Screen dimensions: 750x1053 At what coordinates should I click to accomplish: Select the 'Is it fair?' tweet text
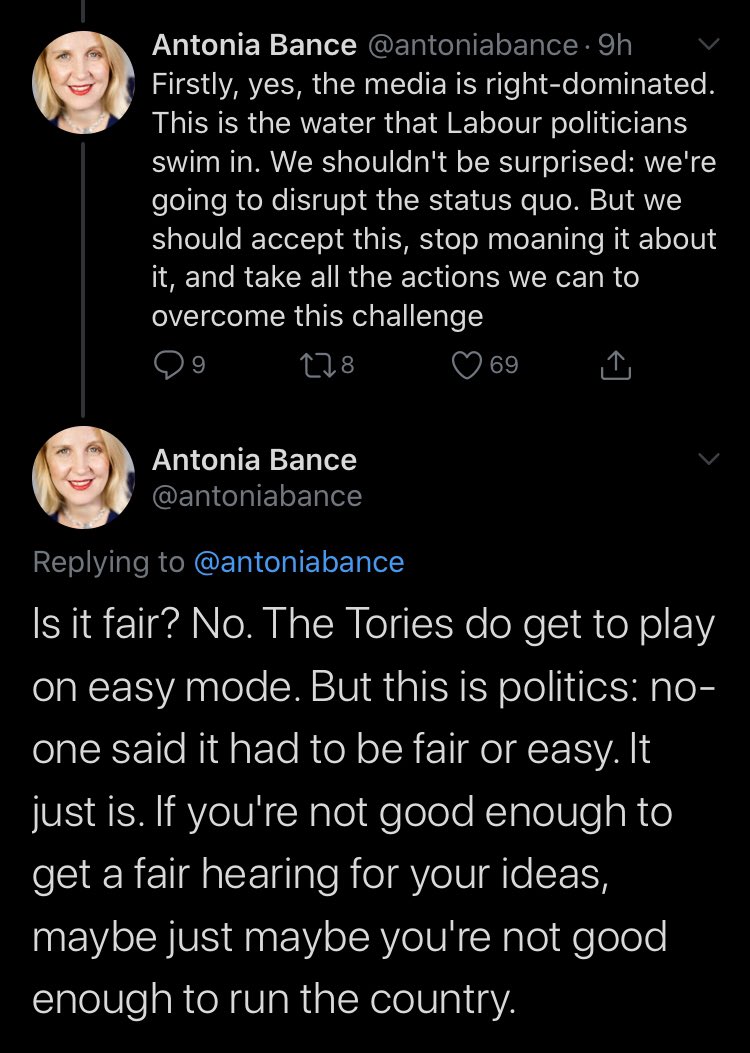point(374,811)
